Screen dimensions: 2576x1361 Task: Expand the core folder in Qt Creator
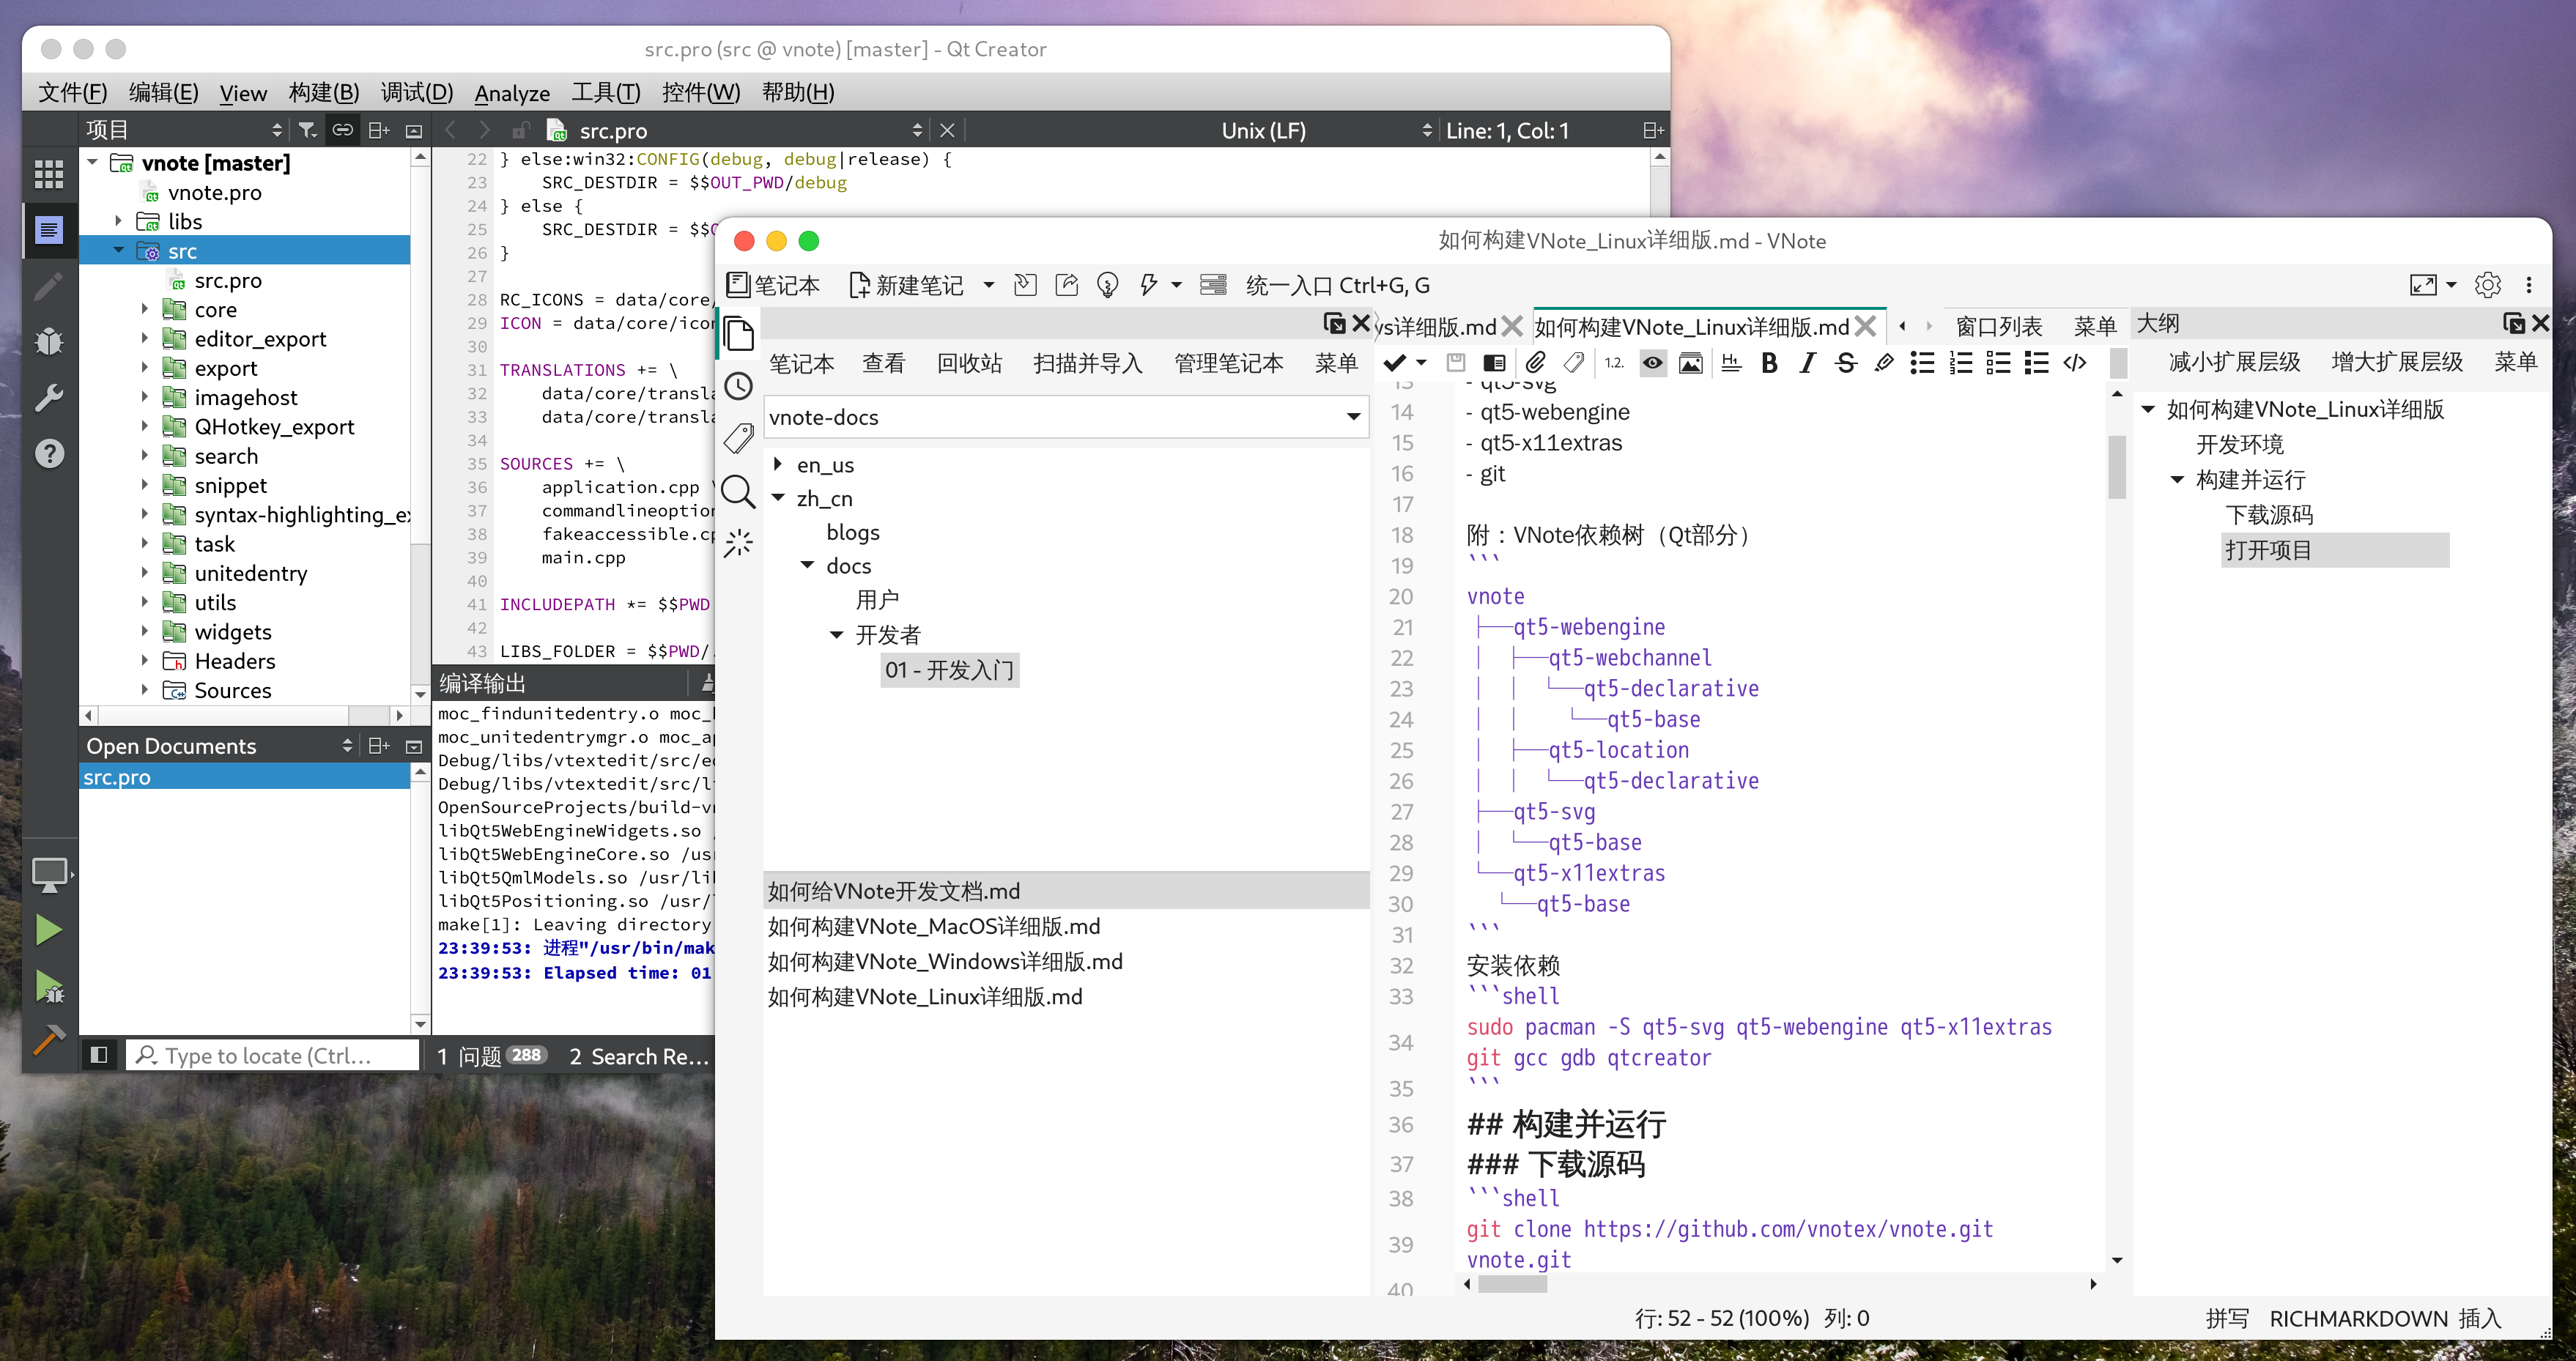144,309
